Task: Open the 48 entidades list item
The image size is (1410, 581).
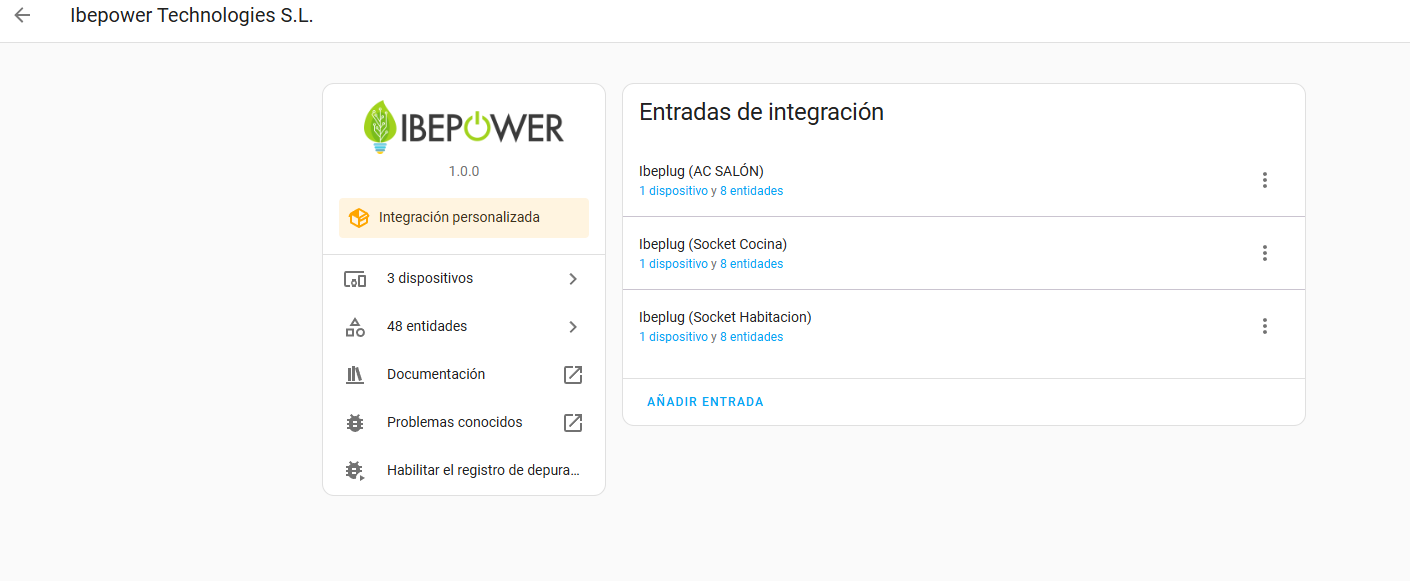Action: click(x=464, y=327)
